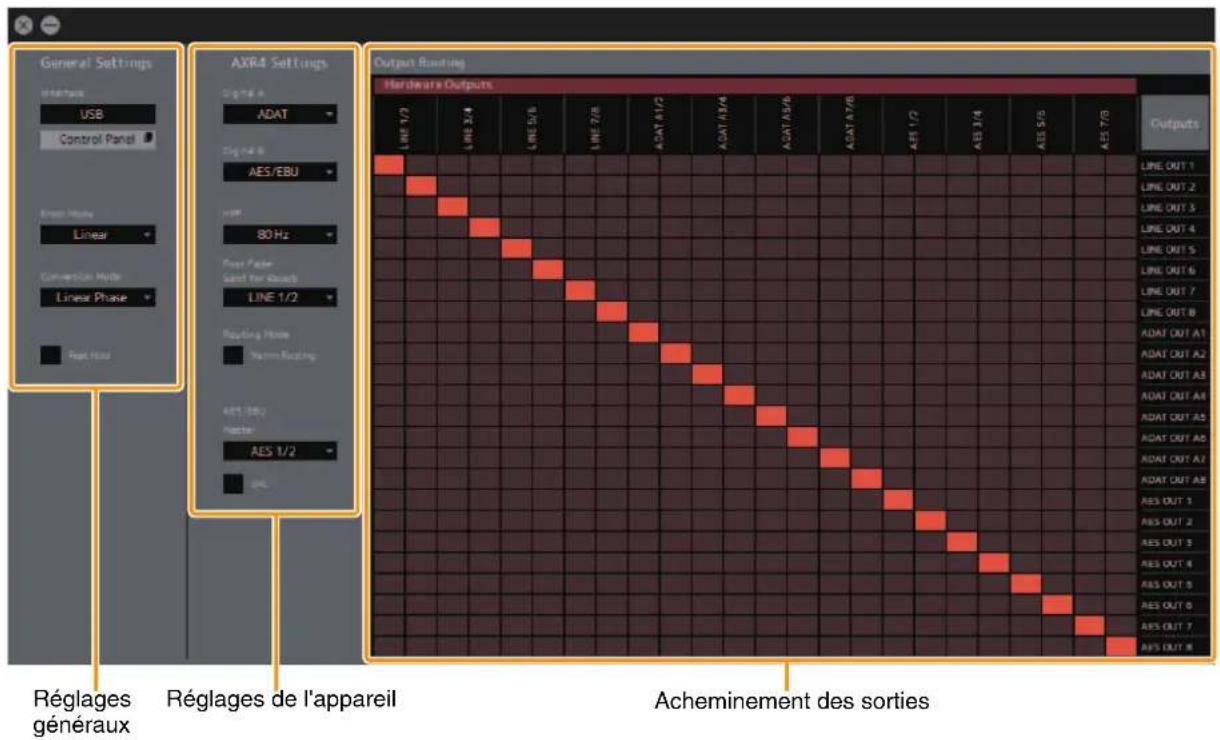The width and height of the screenshot is (1220, 740).
Task: Toggle the lit routing cell in ADAT OUT A1 row
Action: click(644, 332)
